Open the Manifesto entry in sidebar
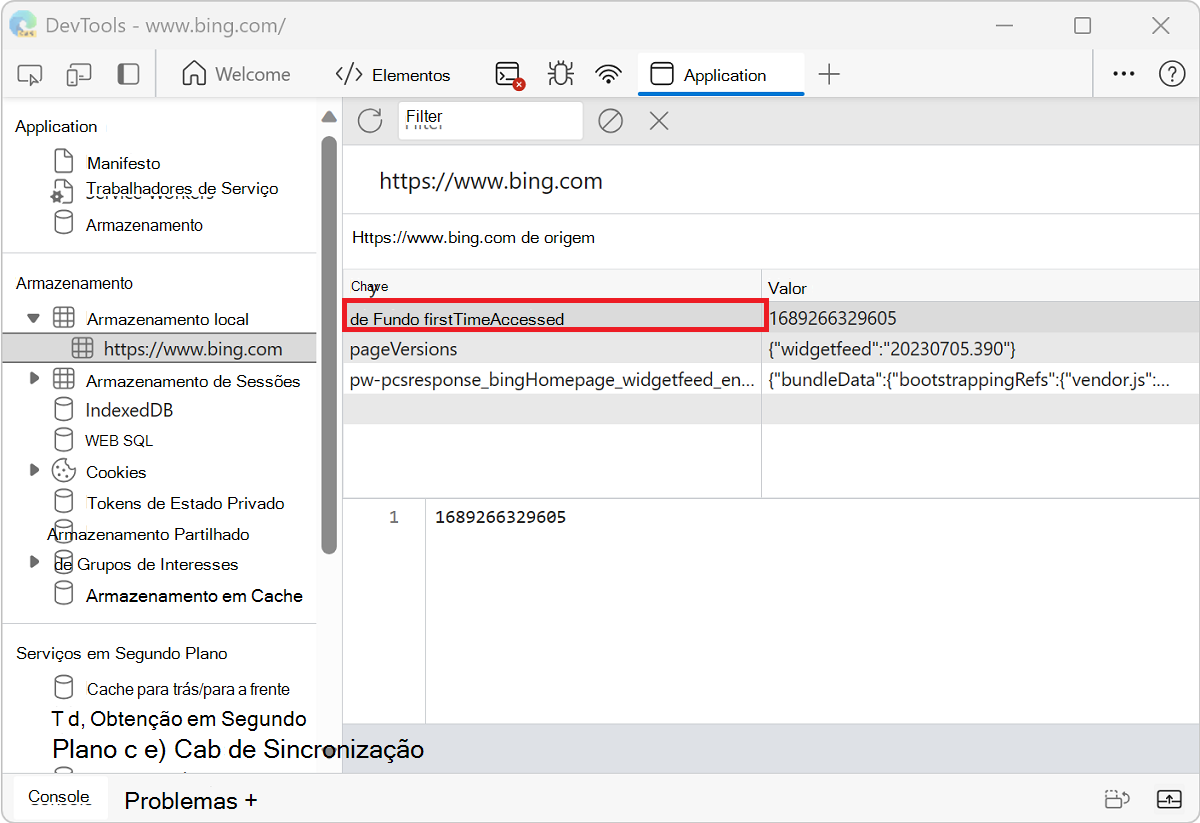The image size is (1200, 823). coord(124,162)
